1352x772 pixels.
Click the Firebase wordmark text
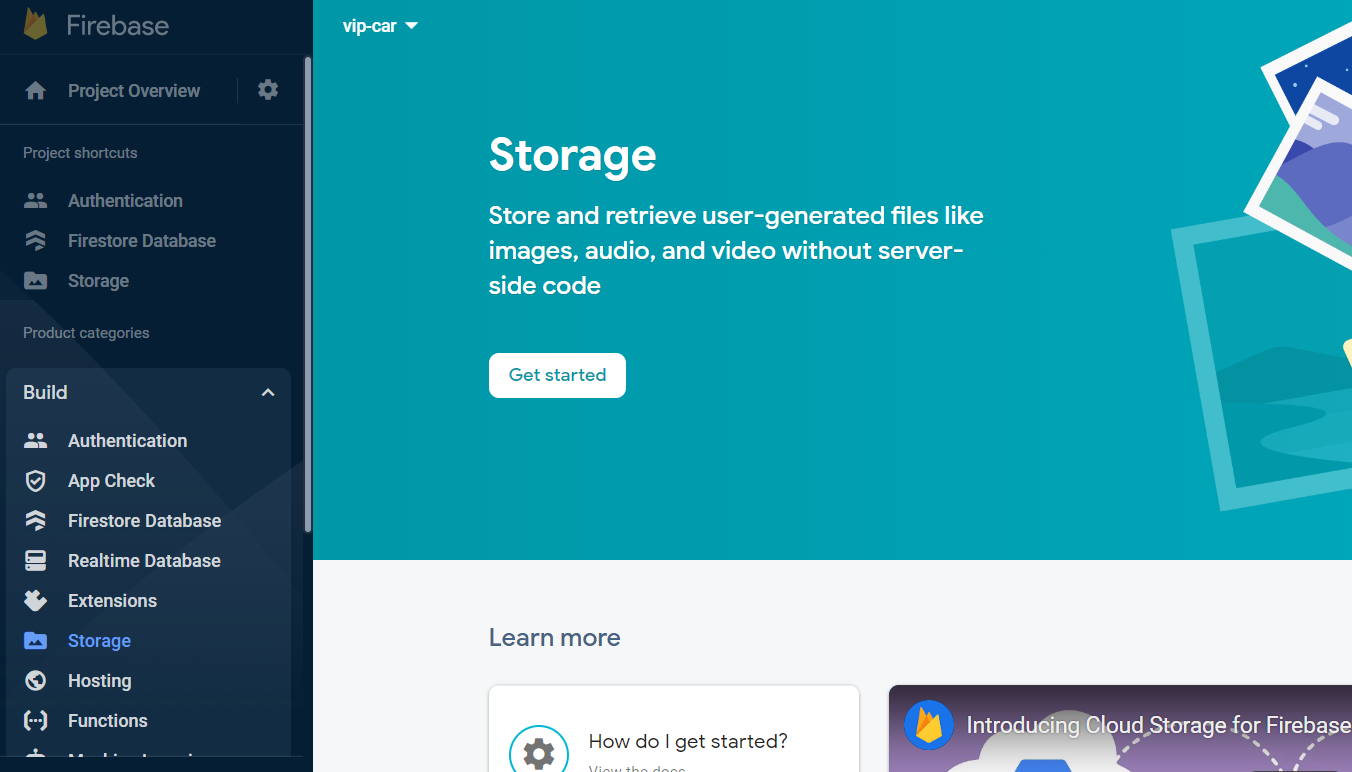tap(118, 25)
